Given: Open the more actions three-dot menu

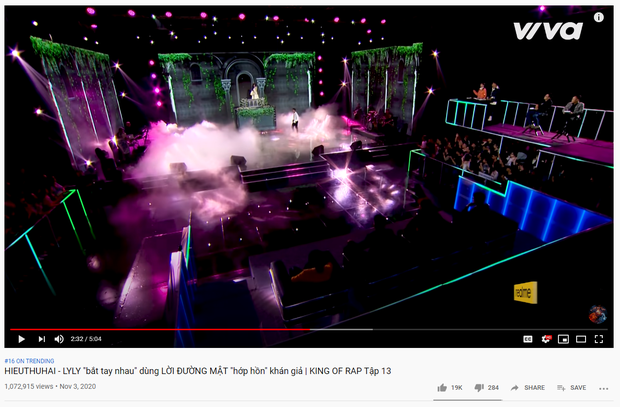Looking at the screenshot, I should (x=603, y=388).
